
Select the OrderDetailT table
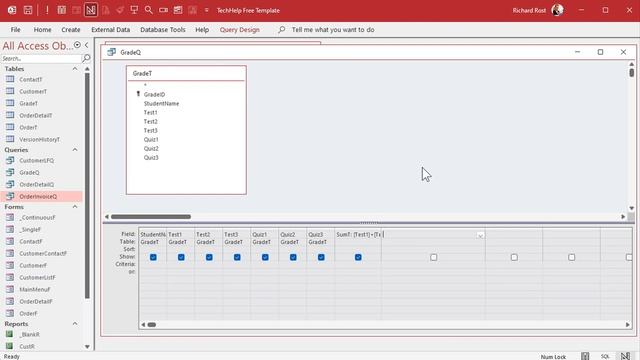36,116
